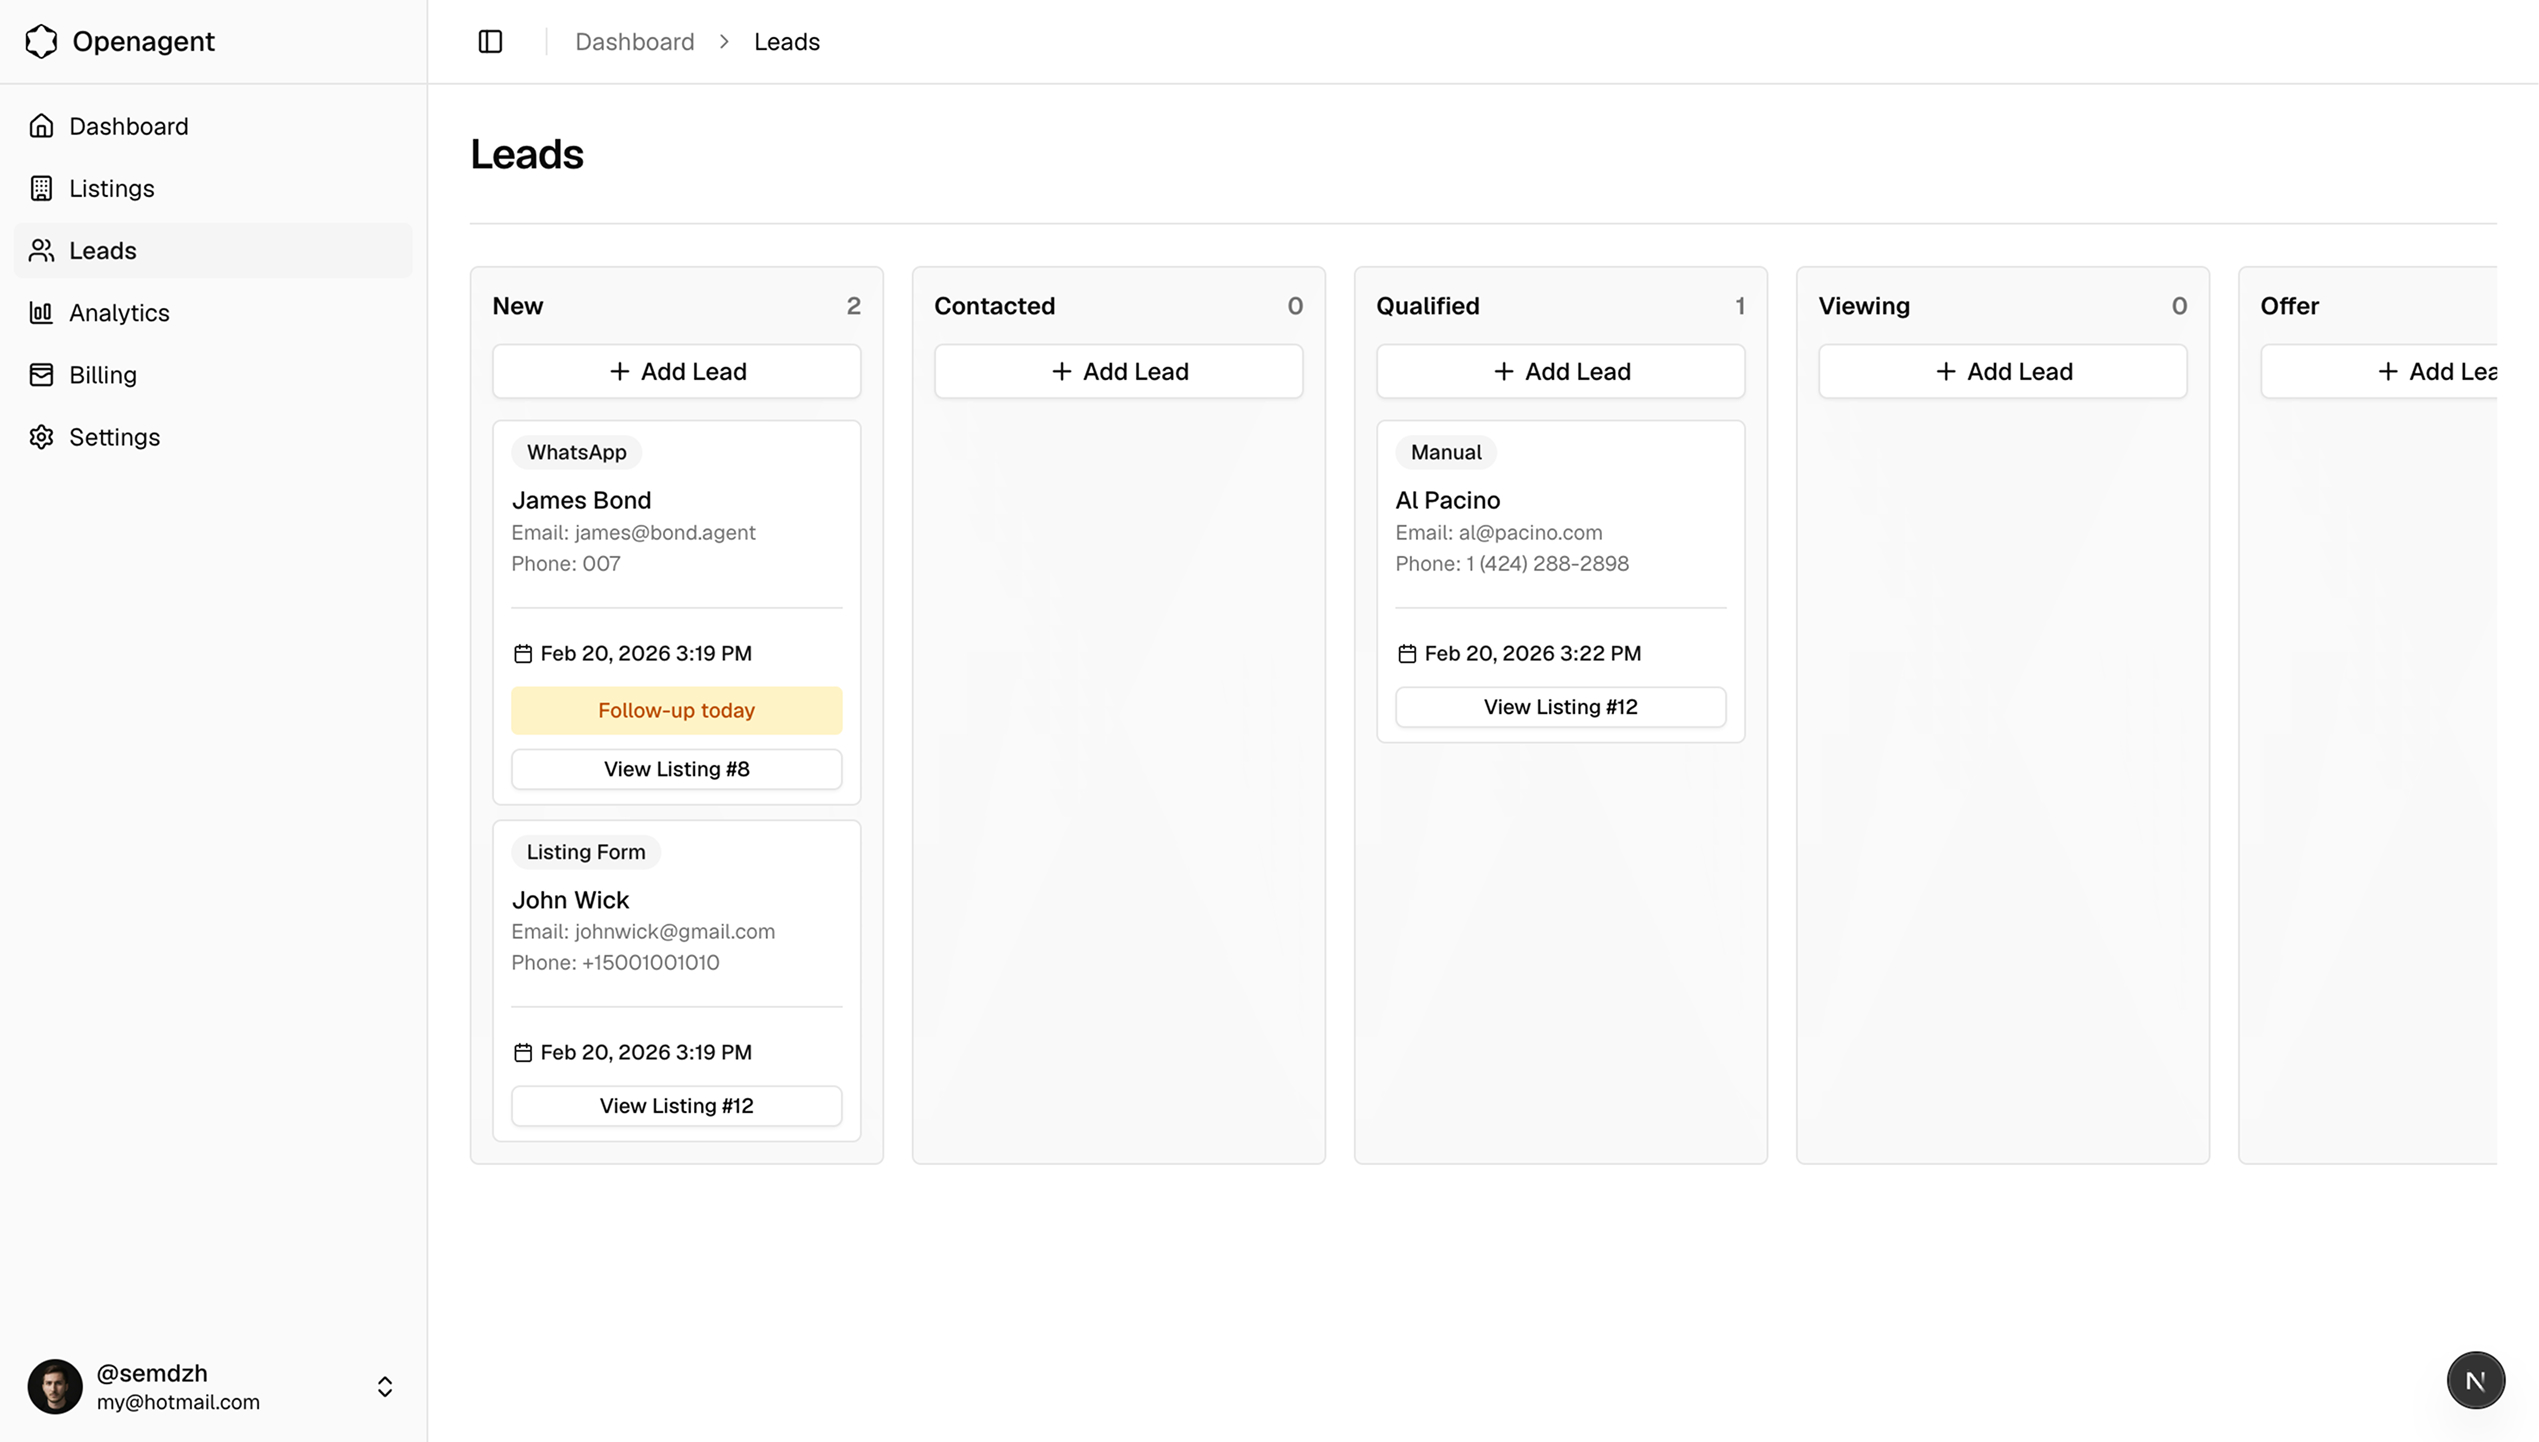Click the Follow-up today badge
Image resolution: width=2539 pixels, height=1442 pixels.
click(x=676, y=710)
